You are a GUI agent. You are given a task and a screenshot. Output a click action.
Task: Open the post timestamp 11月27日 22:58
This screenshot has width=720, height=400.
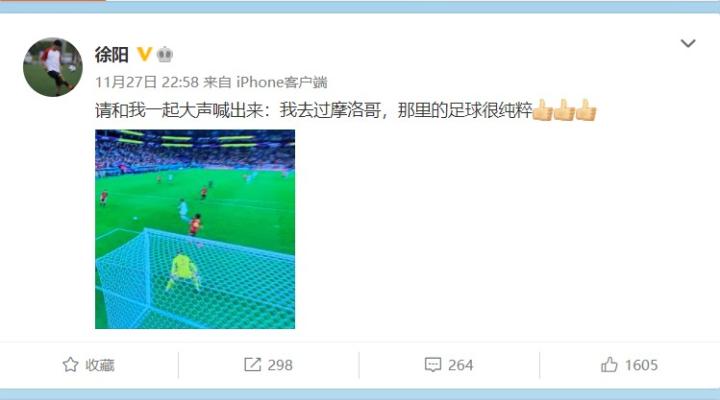(147, 82)
